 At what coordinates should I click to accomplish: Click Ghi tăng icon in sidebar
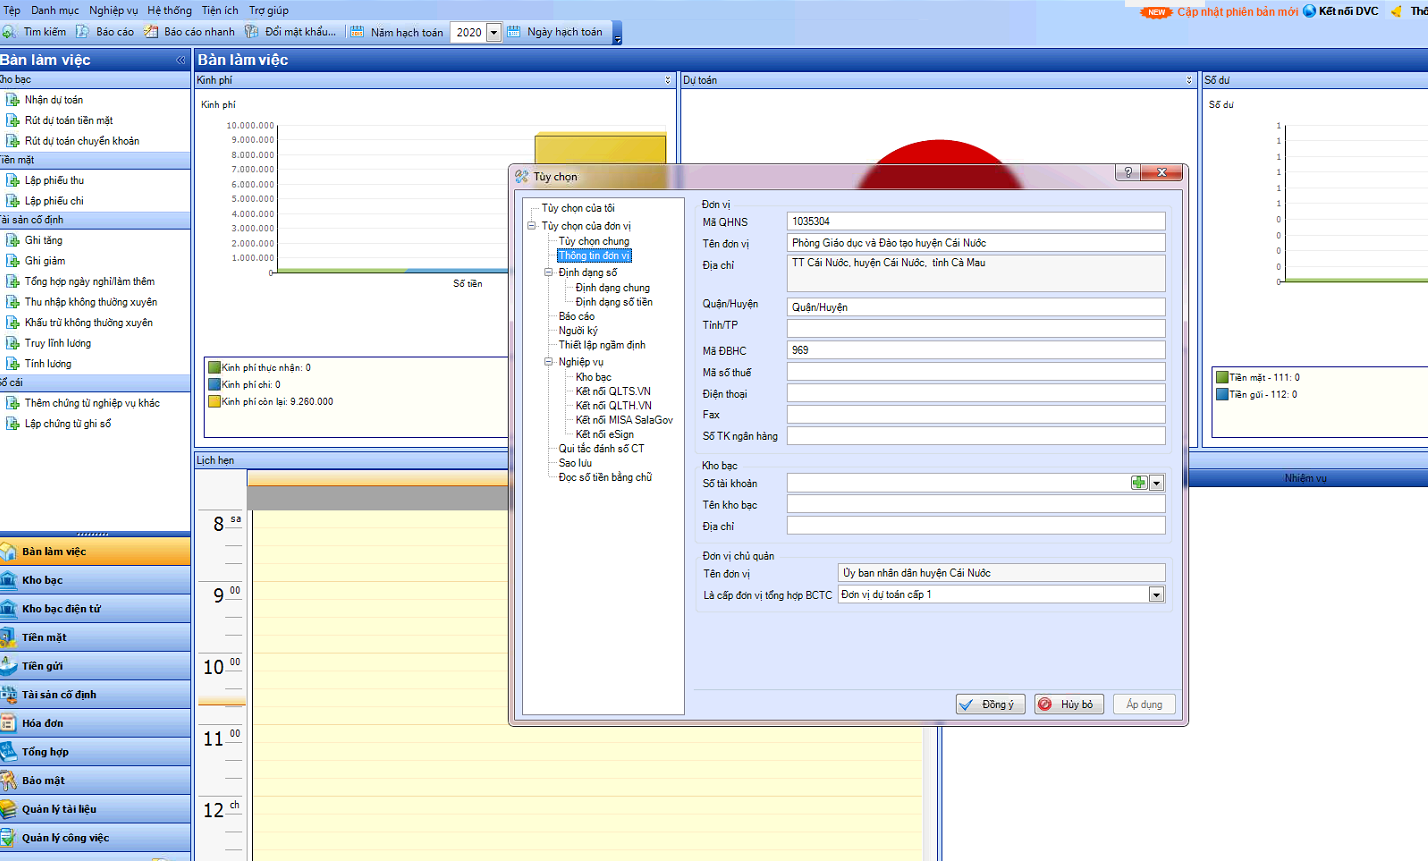click(13, 240)
